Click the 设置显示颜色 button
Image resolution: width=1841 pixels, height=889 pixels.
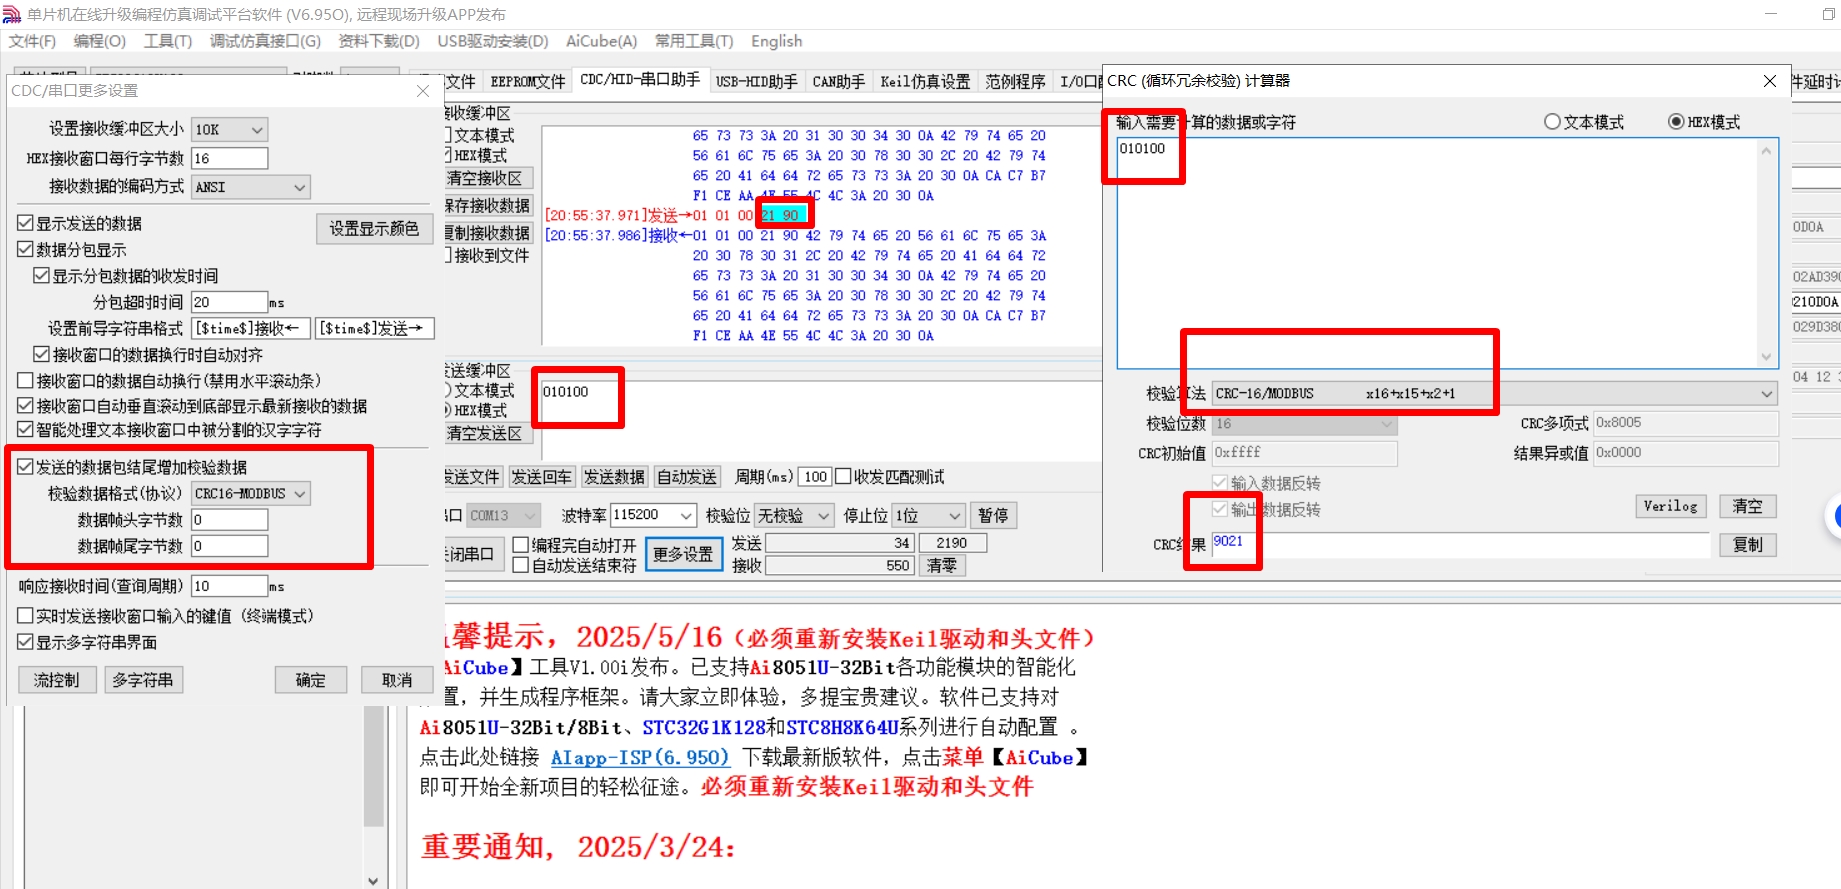(x=374, y=229)
